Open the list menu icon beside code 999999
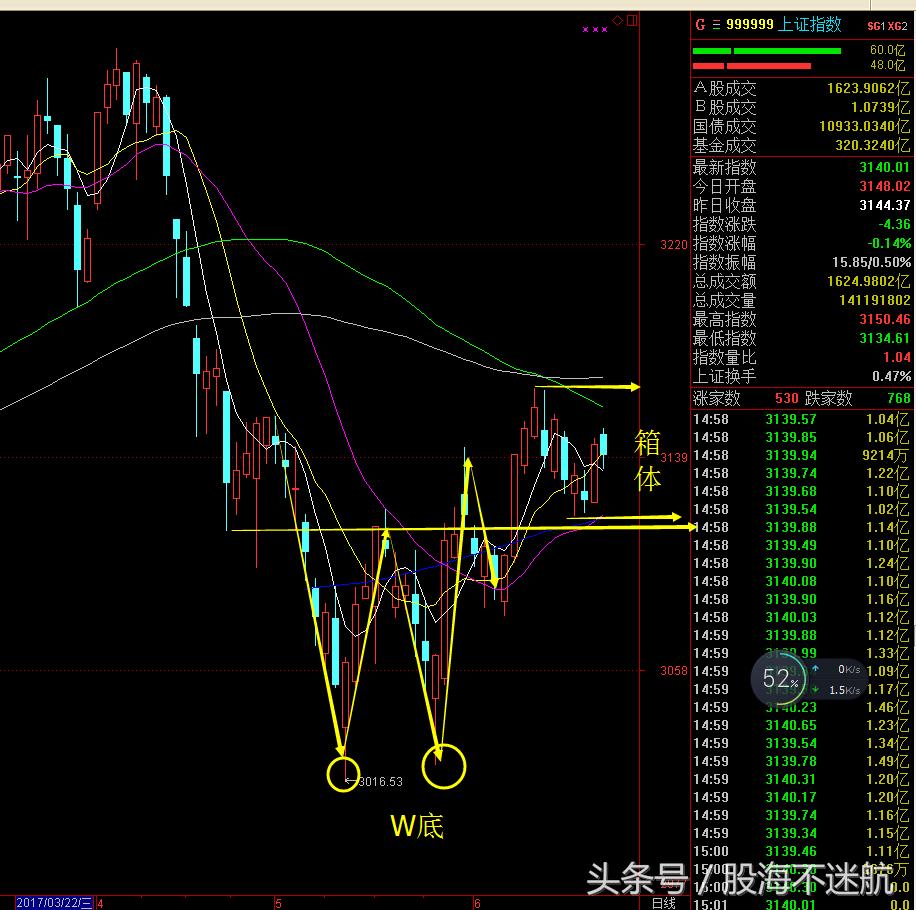This screenshot has height=910, width=916. [x=716, y=25]
